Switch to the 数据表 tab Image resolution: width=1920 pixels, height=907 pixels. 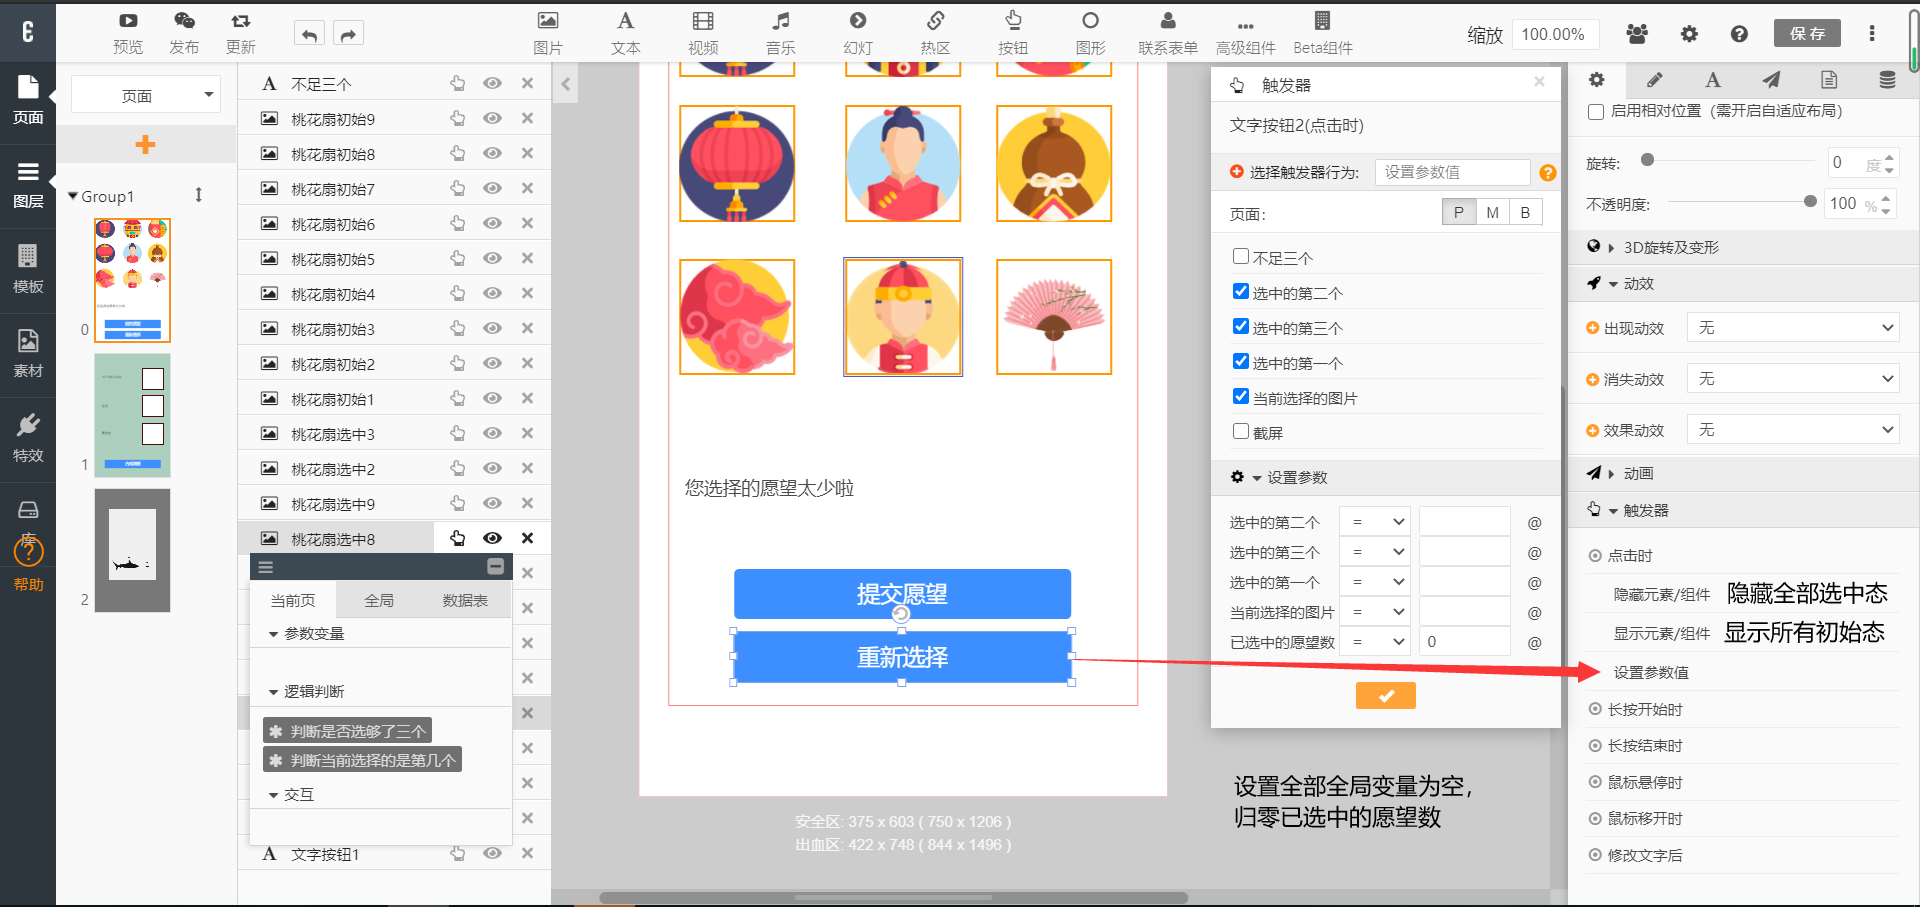tap(465, 600)
